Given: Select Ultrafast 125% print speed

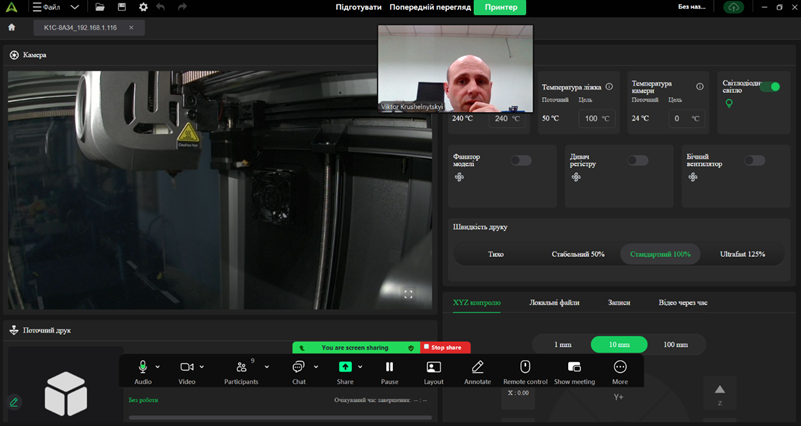Looking at the screenshot, I should click(x=742, y=254).
